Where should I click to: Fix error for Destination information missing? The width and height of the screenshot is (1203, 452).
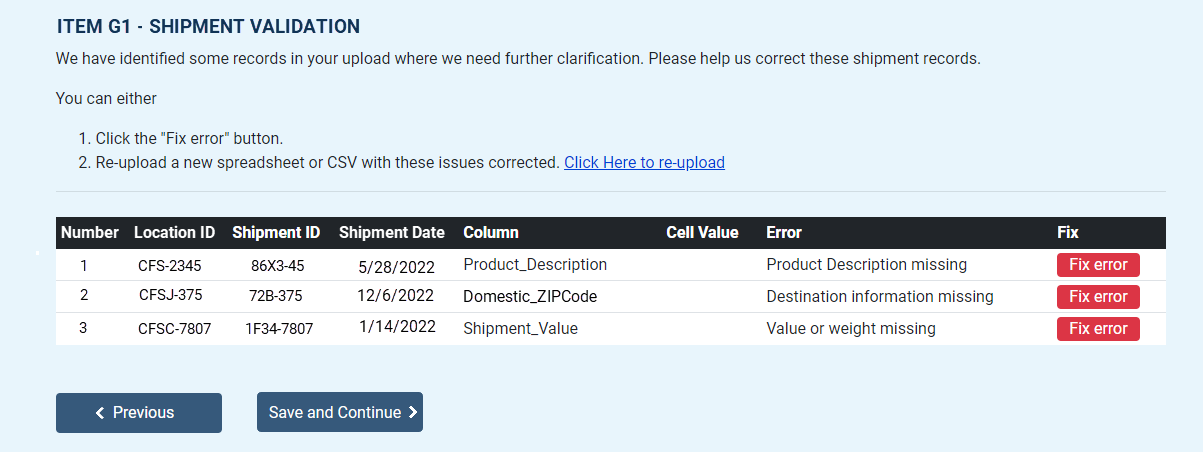click(1098, 297)
